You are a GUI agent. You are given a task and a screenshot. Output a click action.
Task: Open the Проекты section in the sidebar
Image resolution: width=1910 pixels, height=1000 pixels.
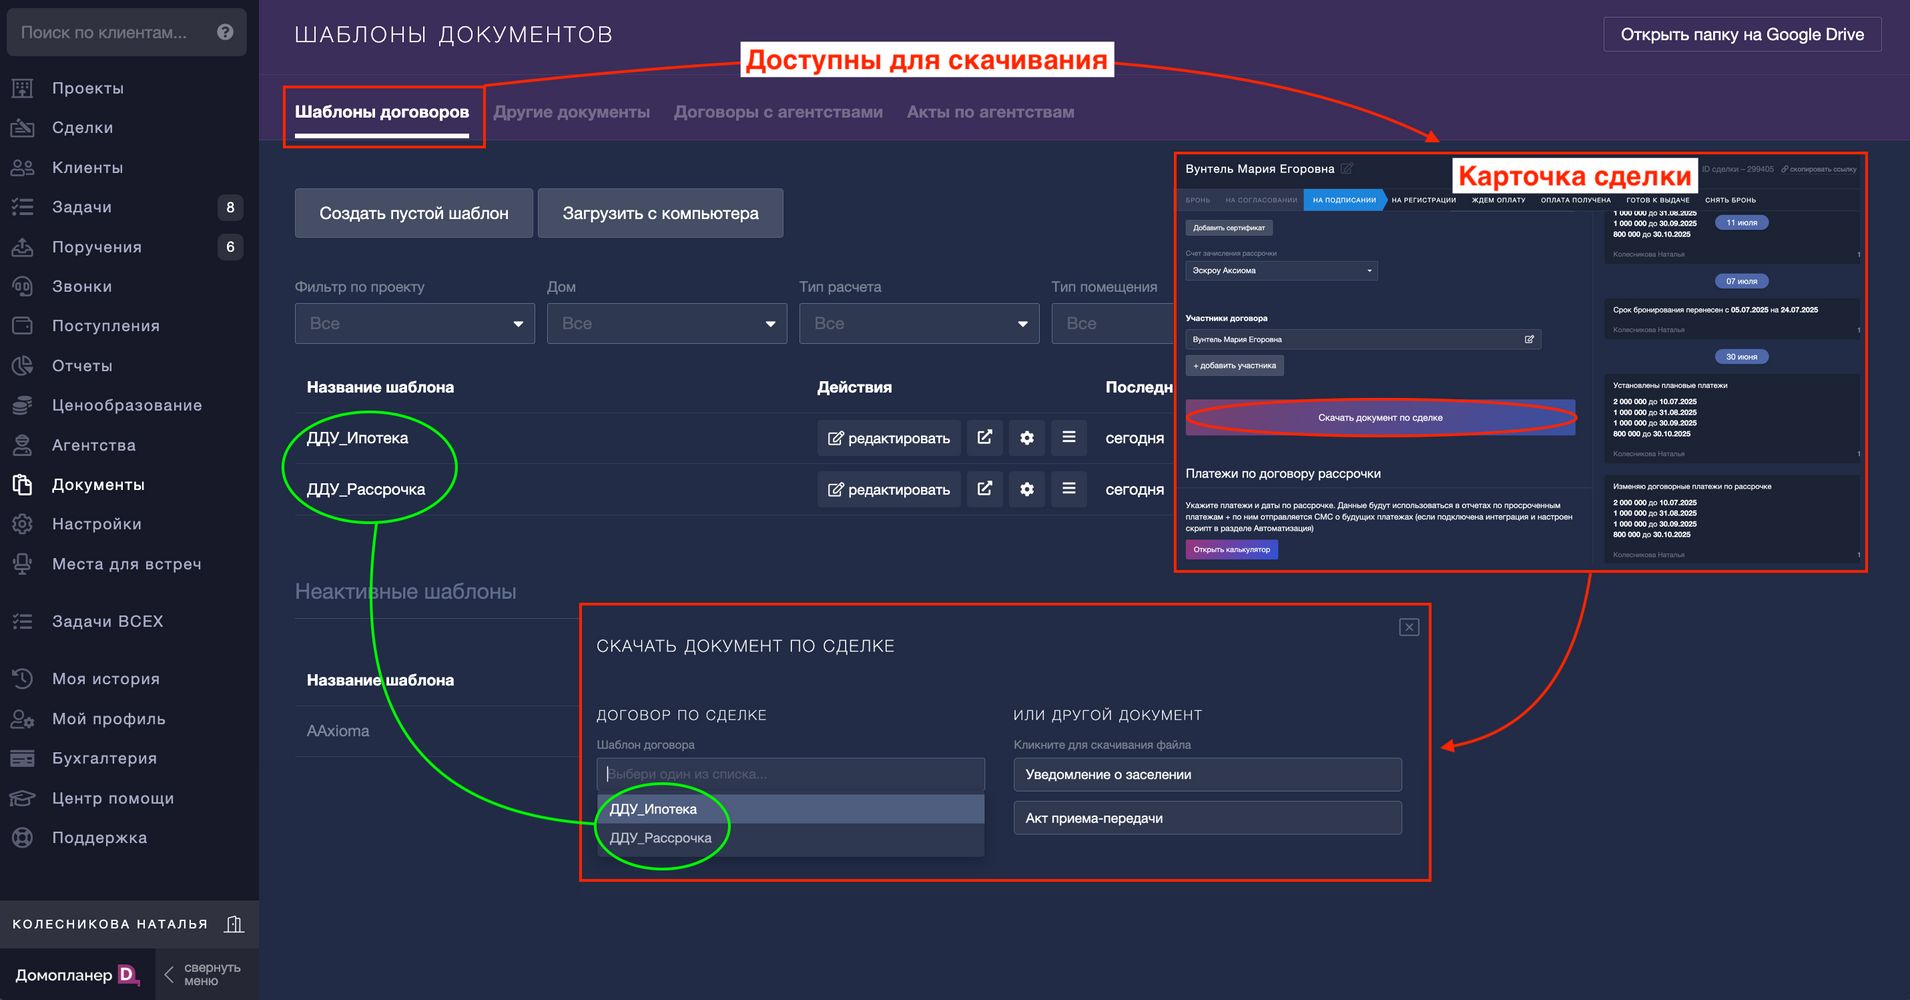tap(88, 88)
